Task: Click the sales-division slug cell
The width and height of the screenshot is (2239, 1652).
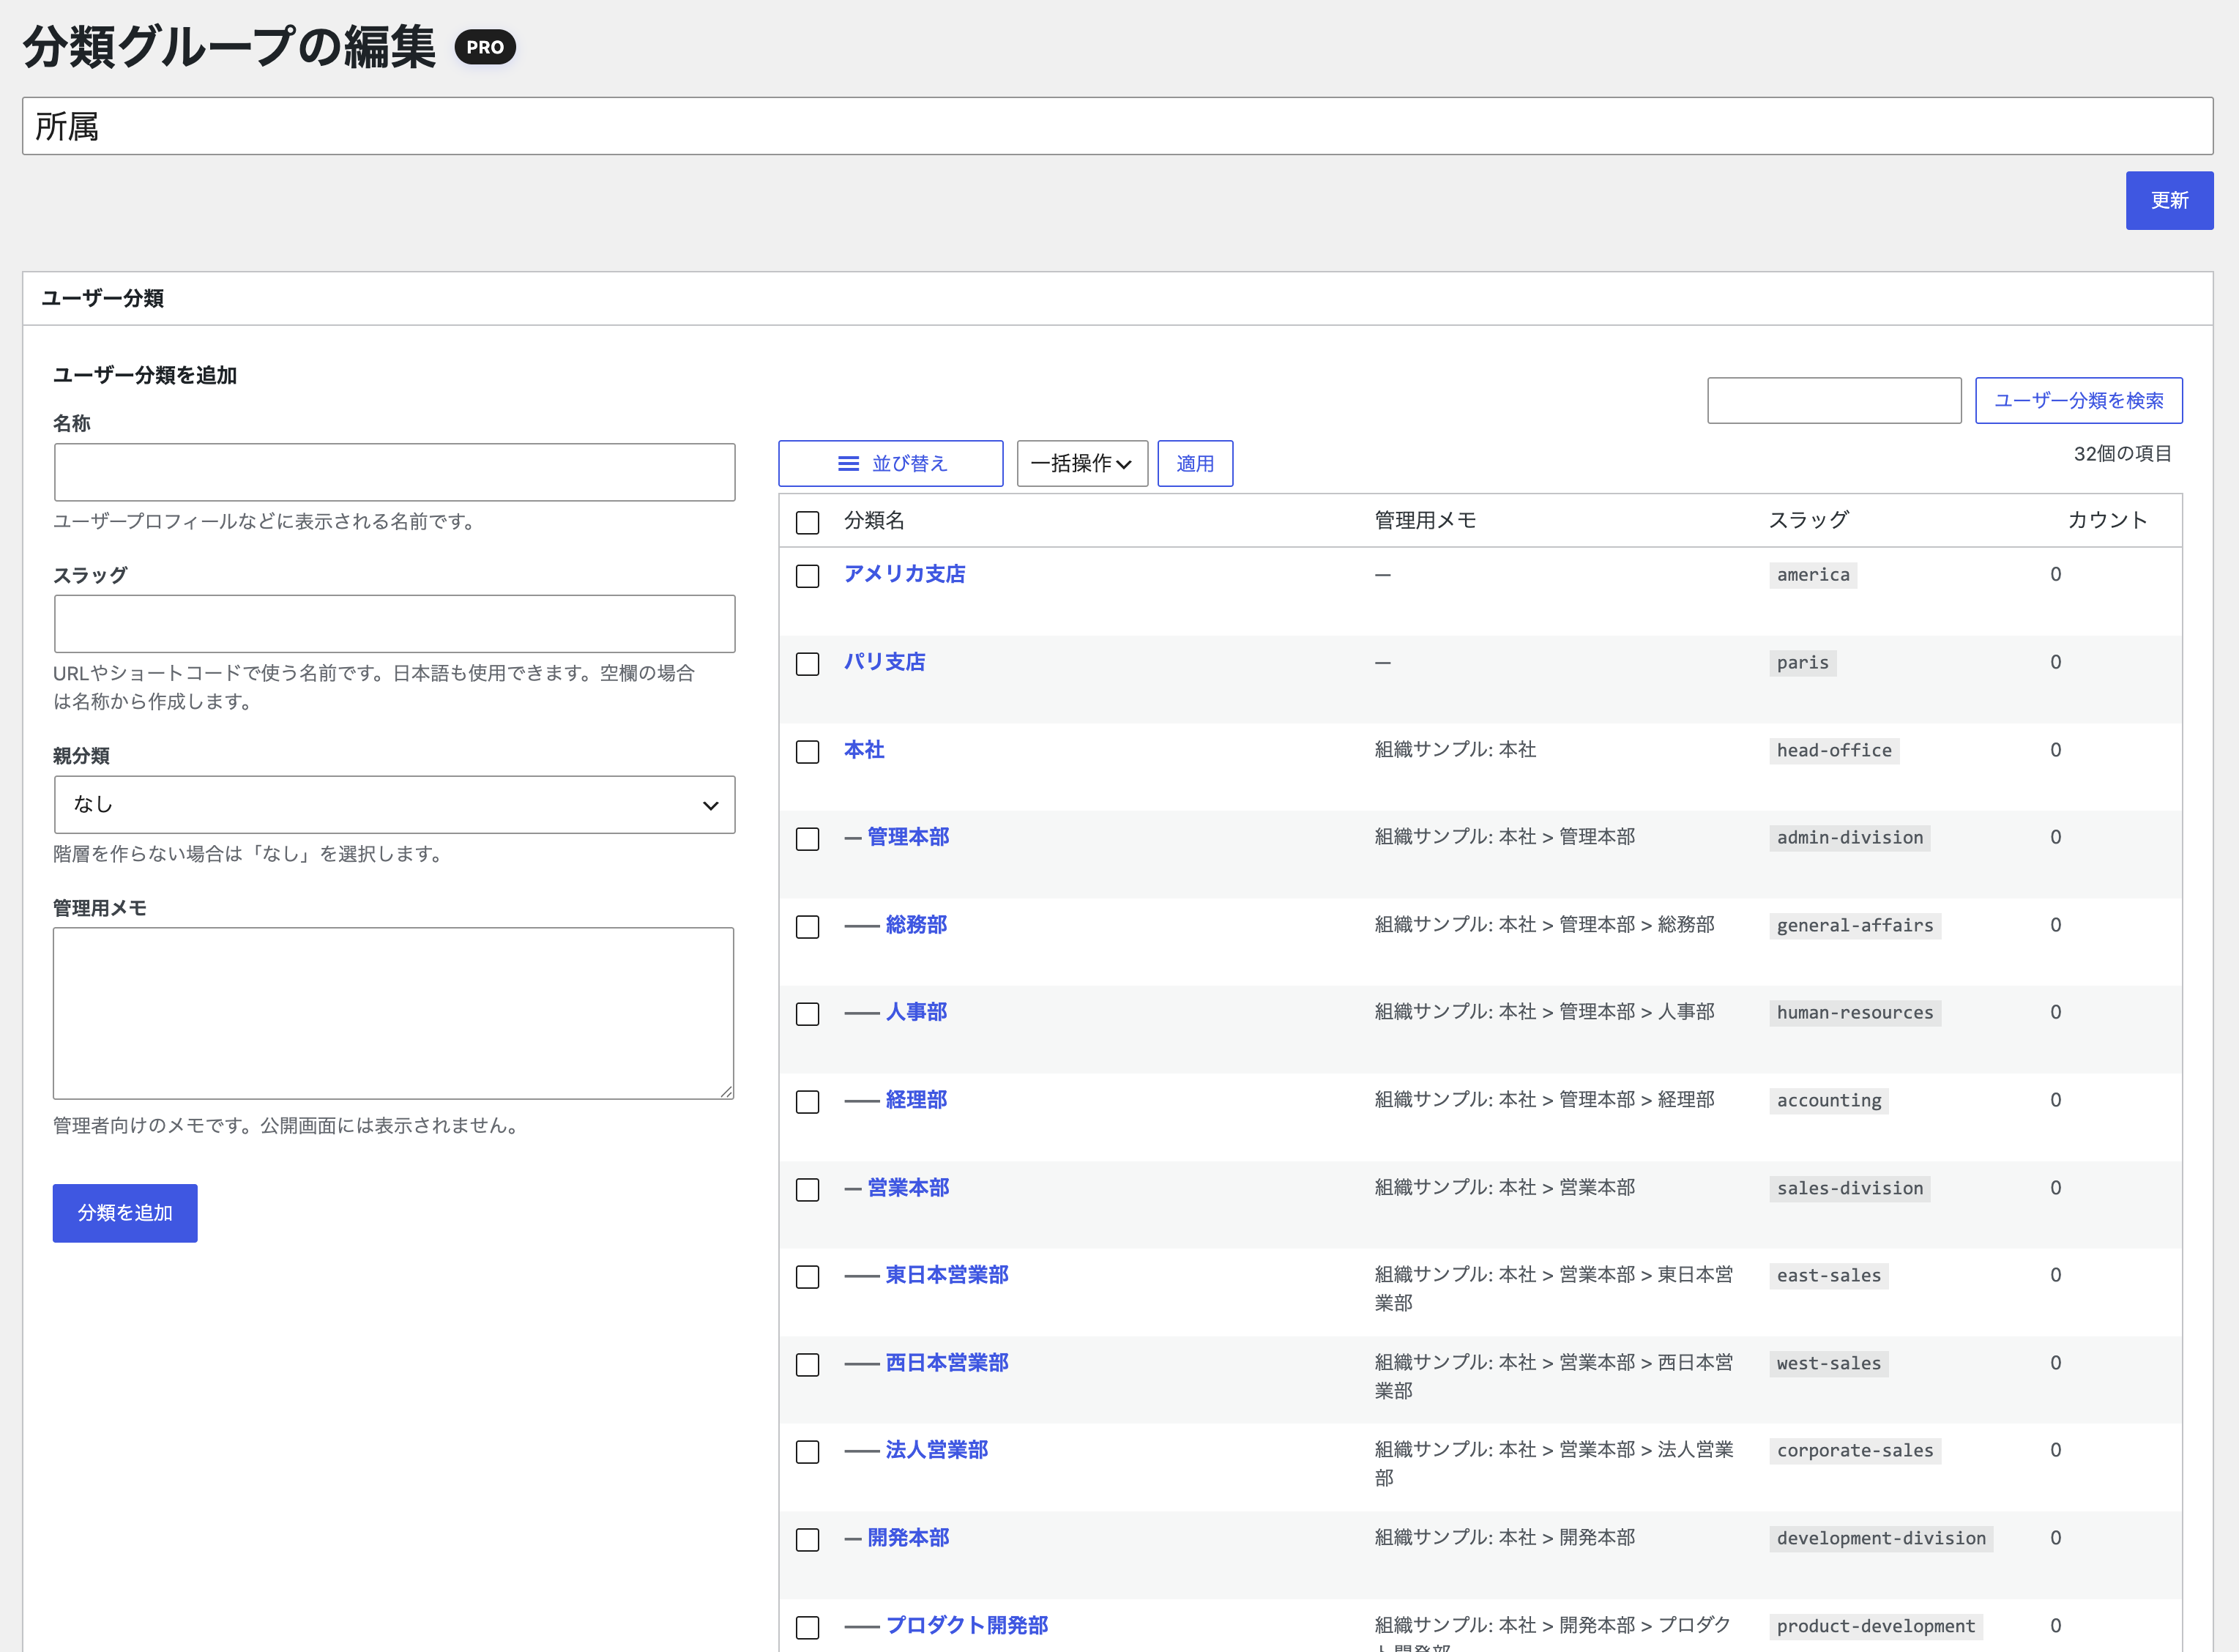Action: 1850,1189
